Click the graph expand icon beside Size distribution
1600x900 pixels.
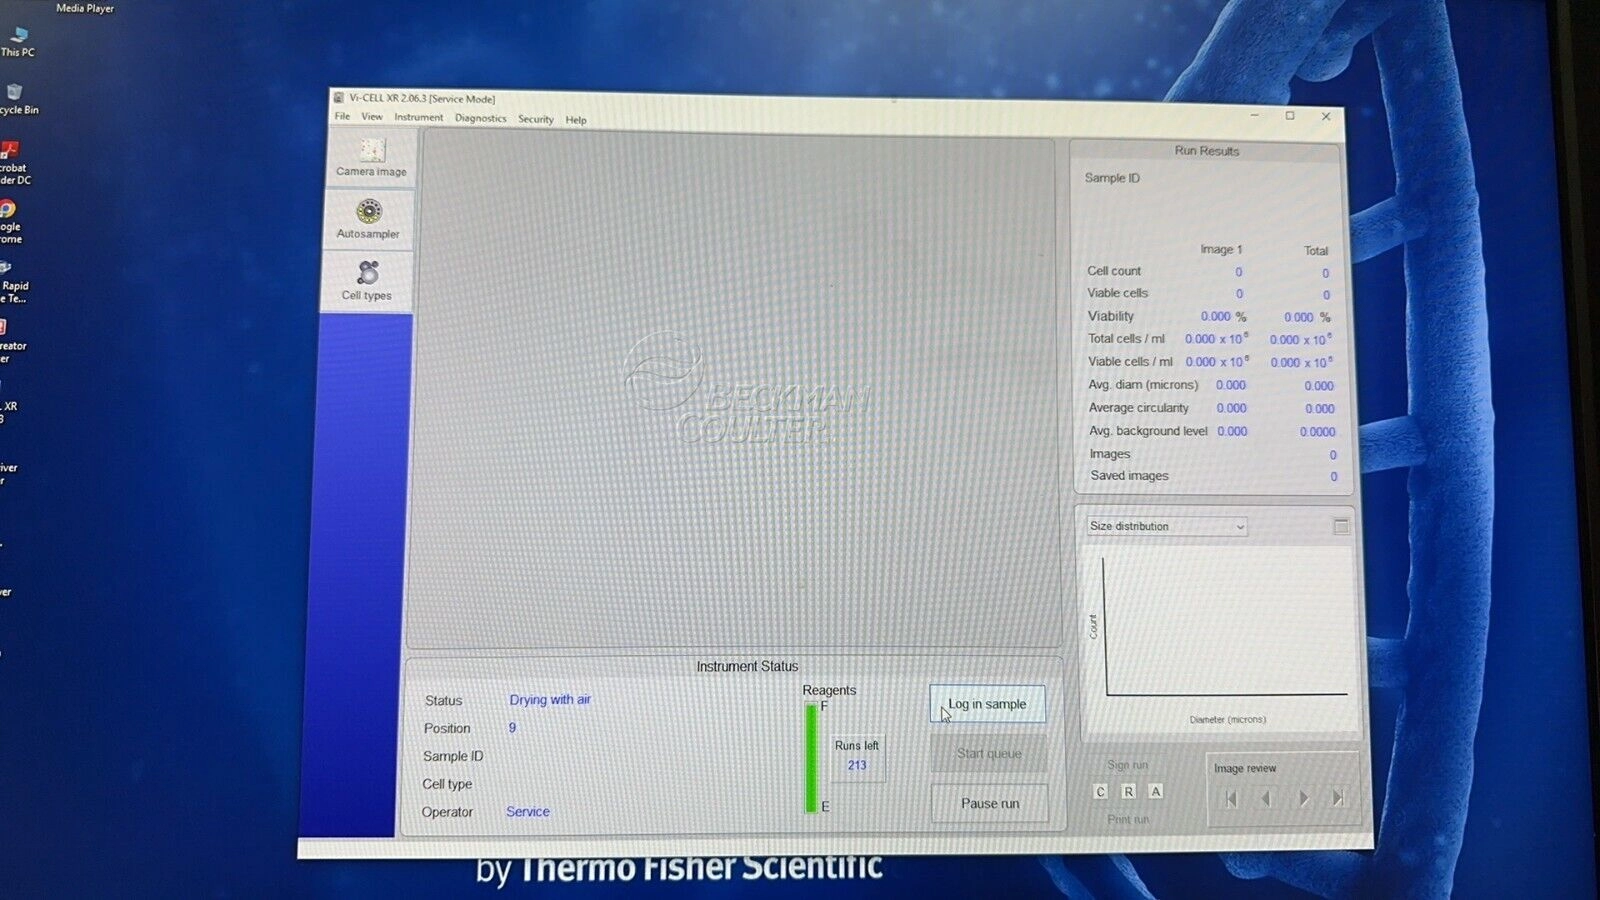(x=1341, y=526)
